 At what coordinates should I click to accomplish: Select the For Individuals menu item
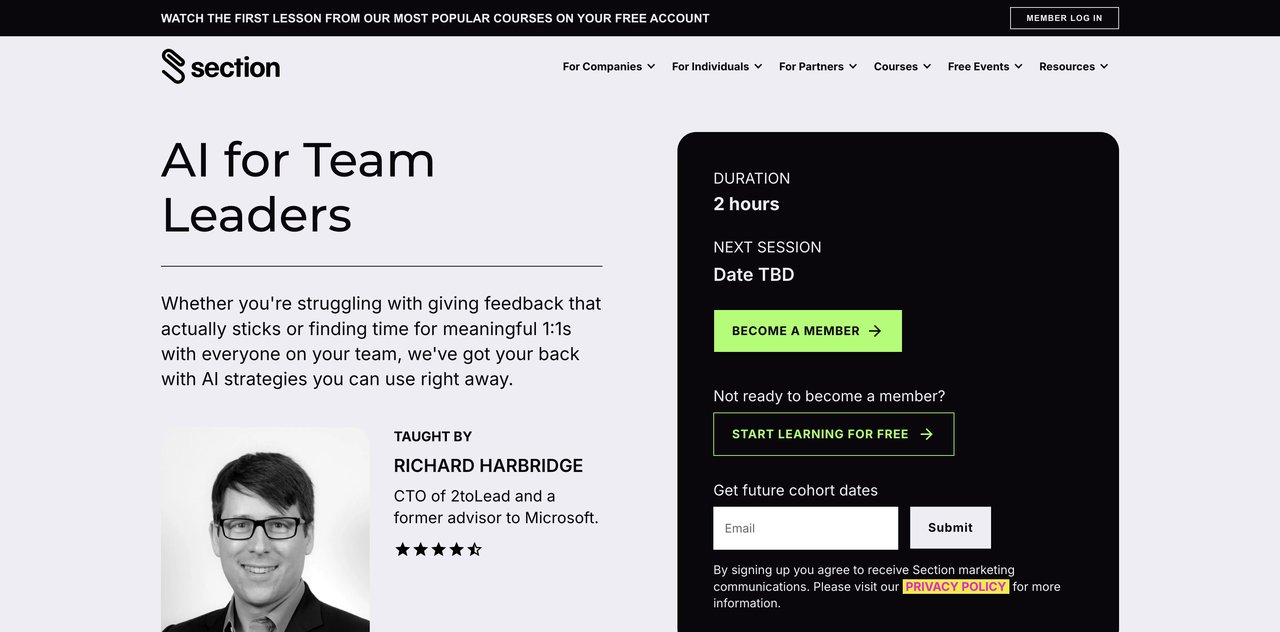pyautogui.click(x=716, y=66)
